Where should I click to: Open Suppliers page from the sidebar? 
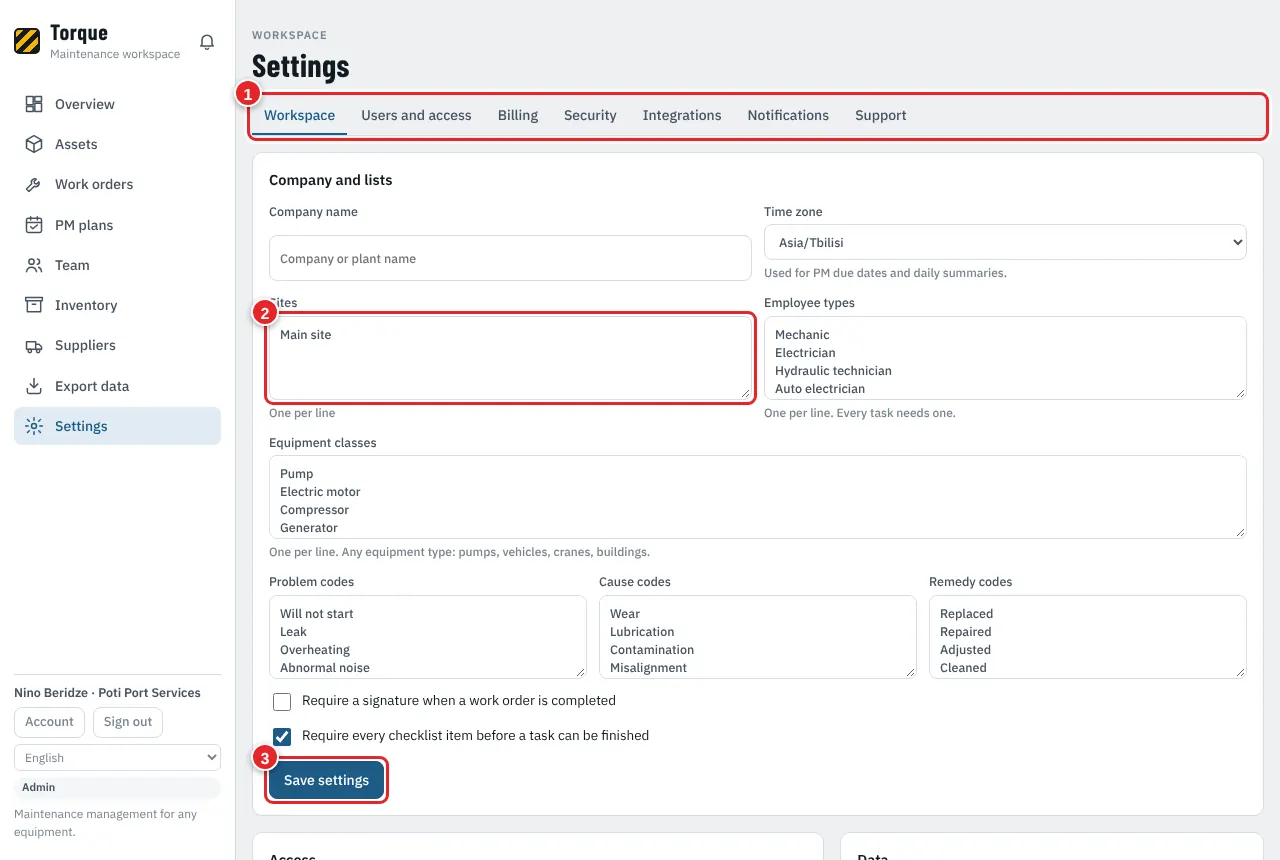[117, 345]
